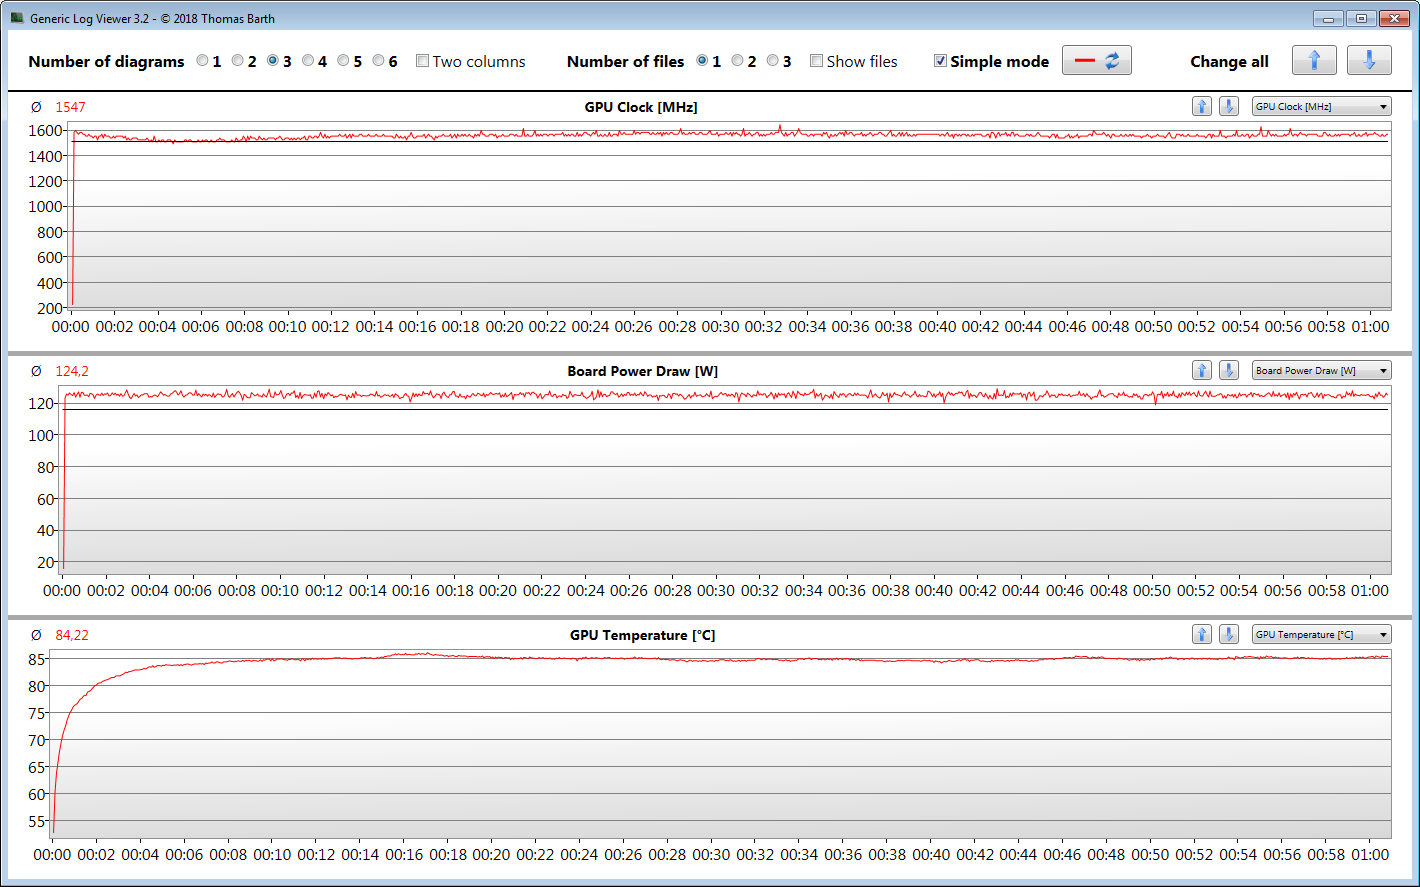Click the red line refresh button

tap(1096, 61)
